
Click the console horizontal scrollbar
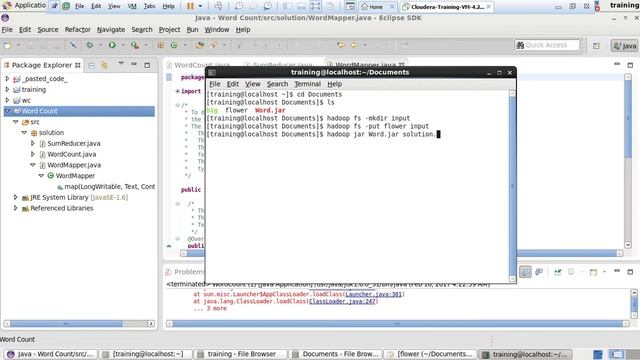point(398,324)
